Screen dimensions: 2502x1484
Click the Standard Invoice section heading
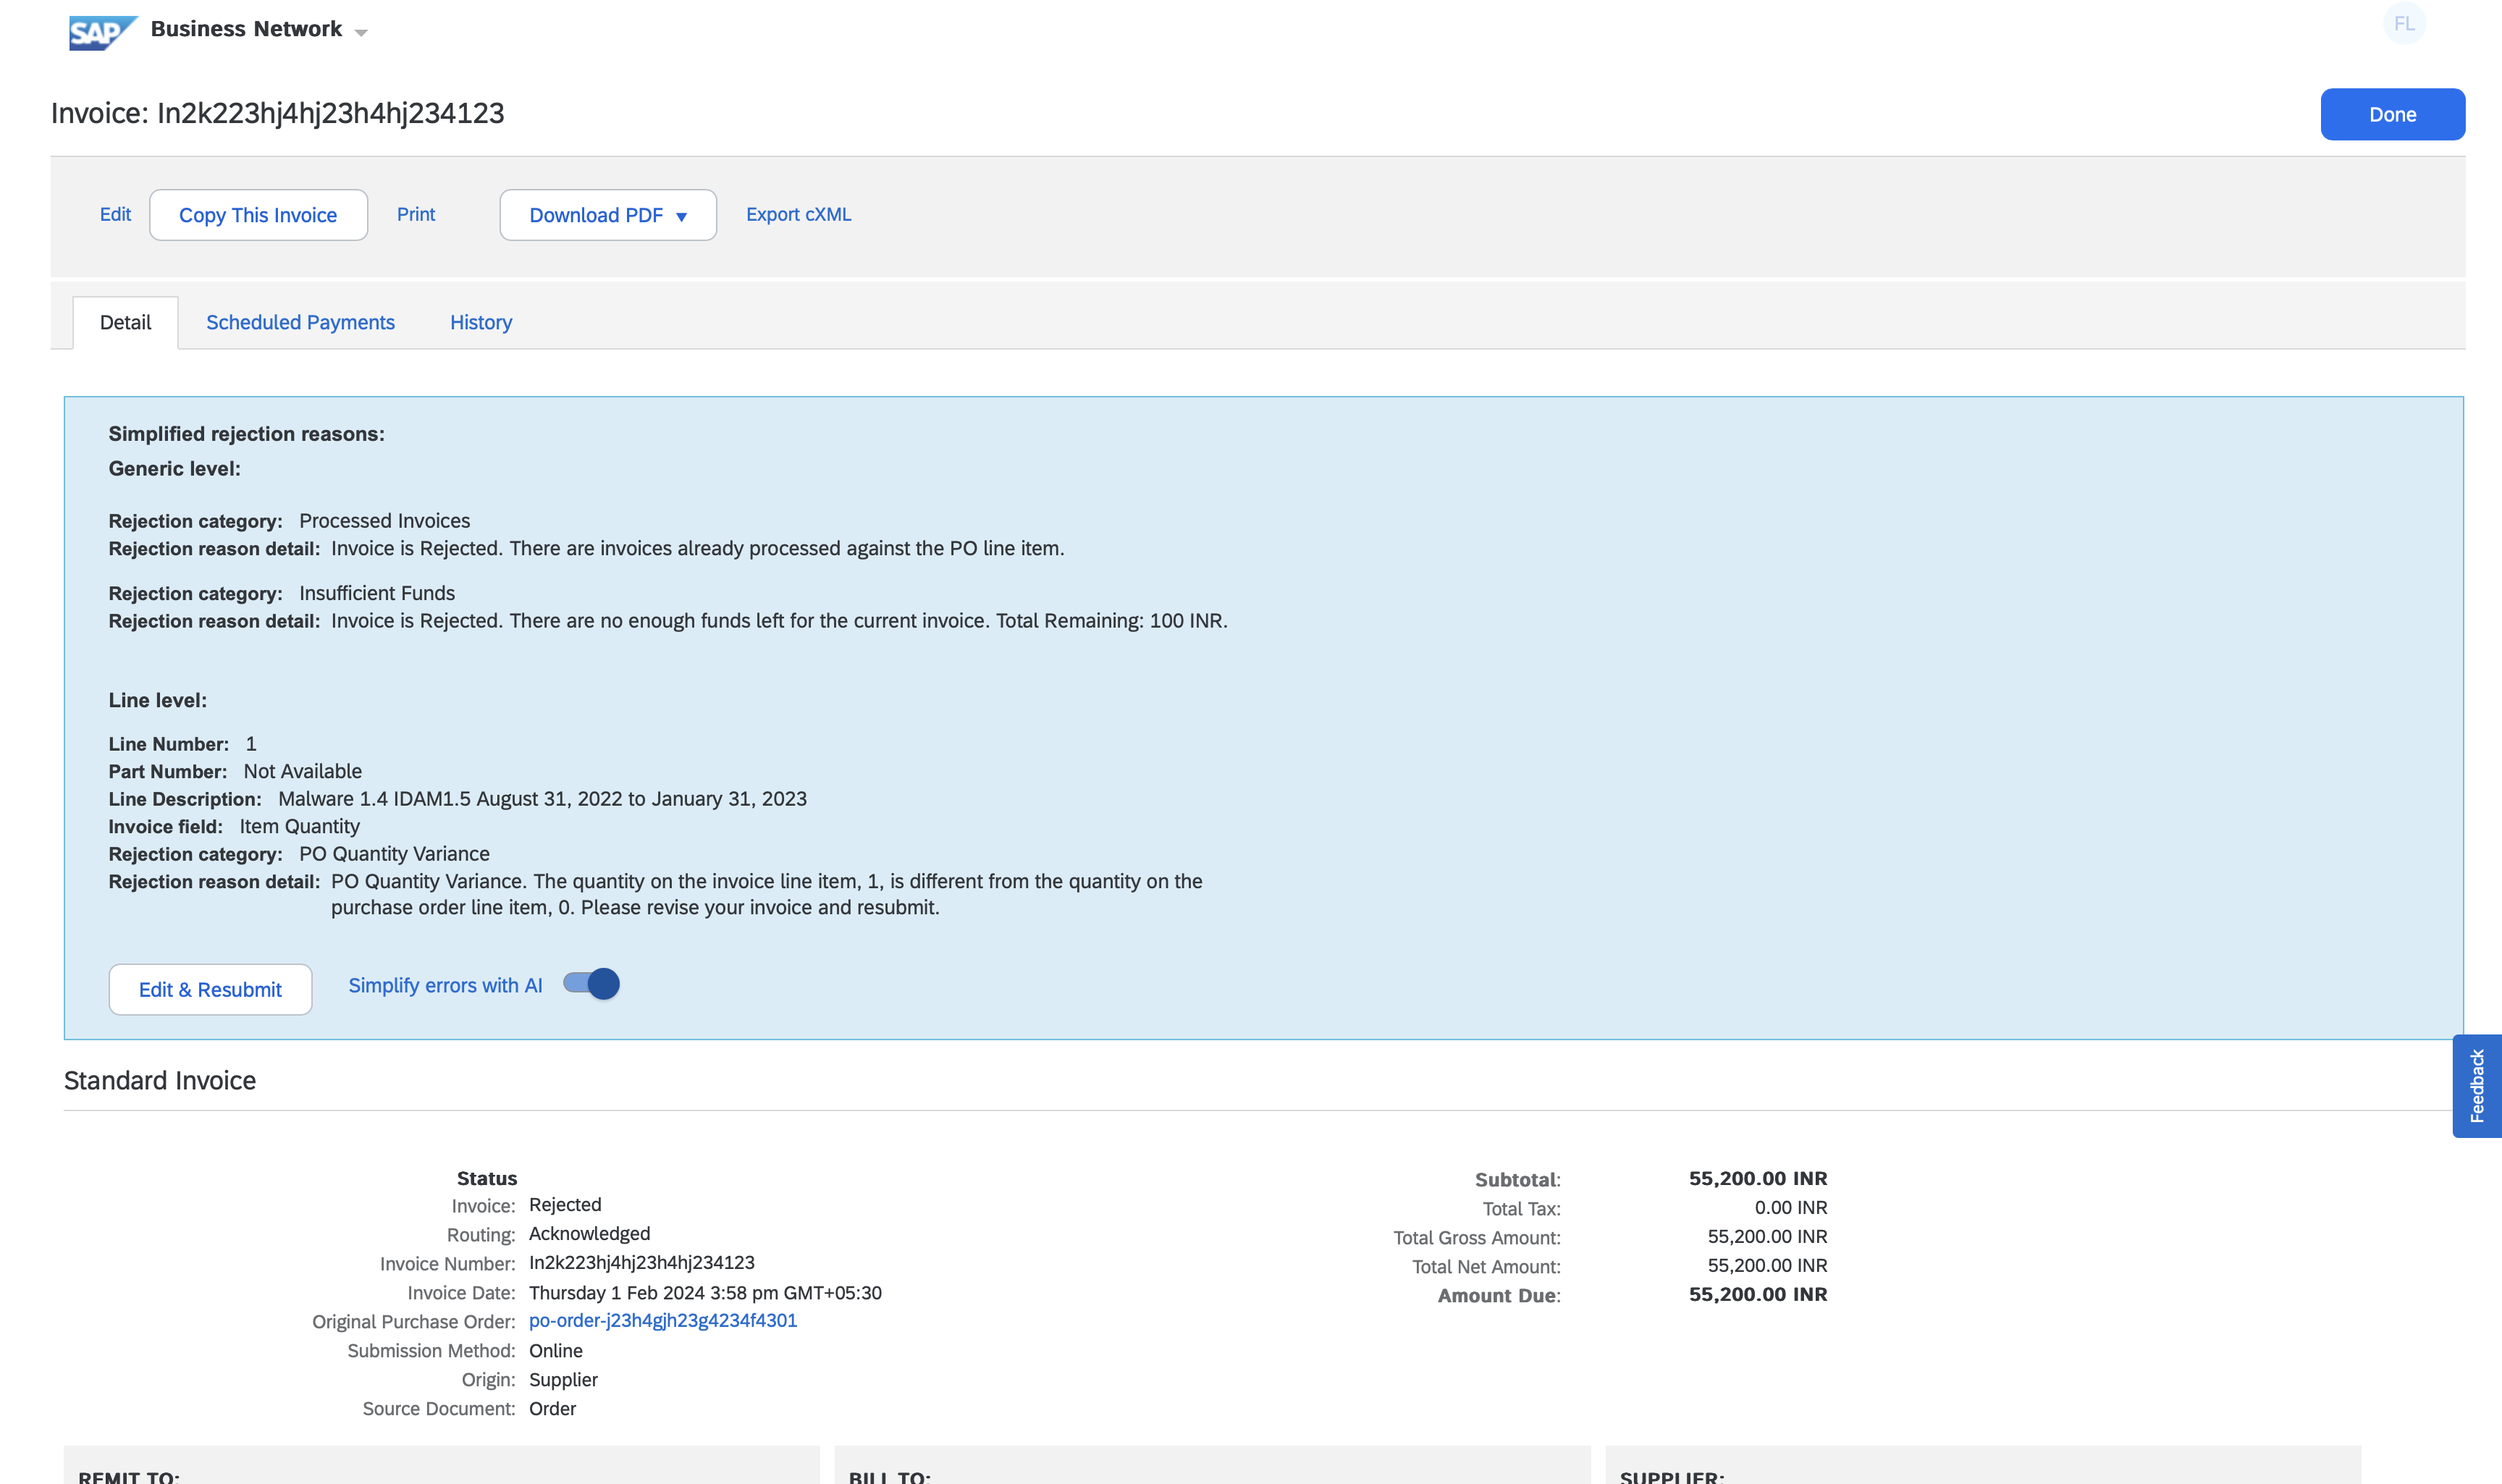point(160,1080)
